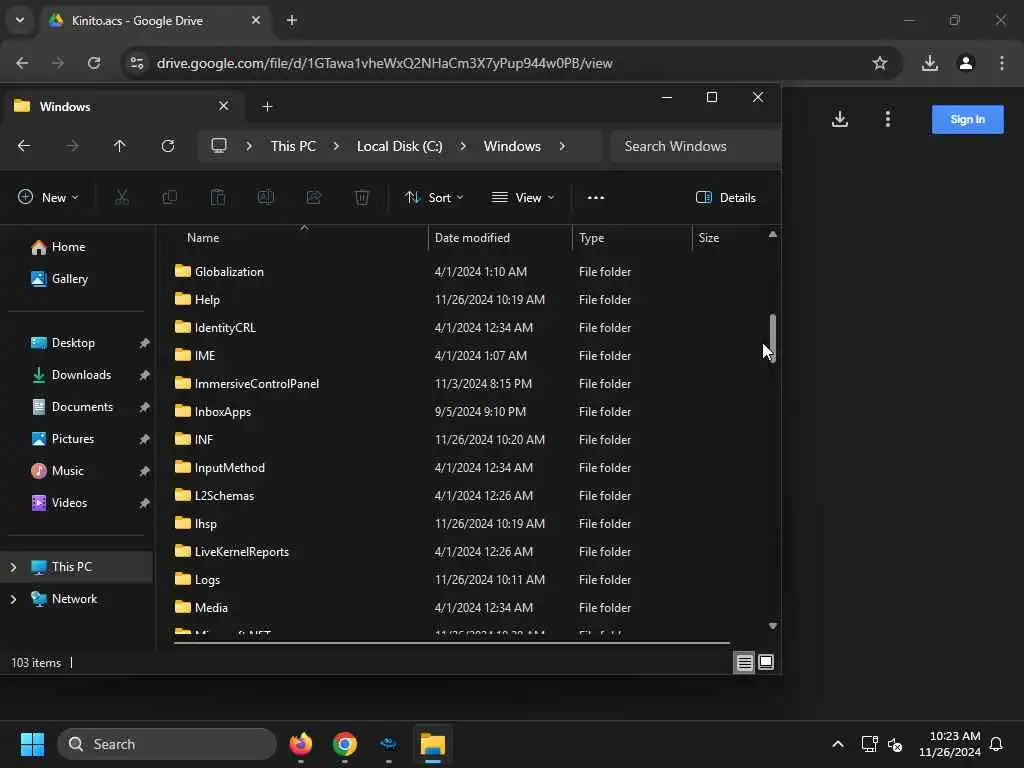
Task: Open the New item dropdown
Action: point(48,197)
